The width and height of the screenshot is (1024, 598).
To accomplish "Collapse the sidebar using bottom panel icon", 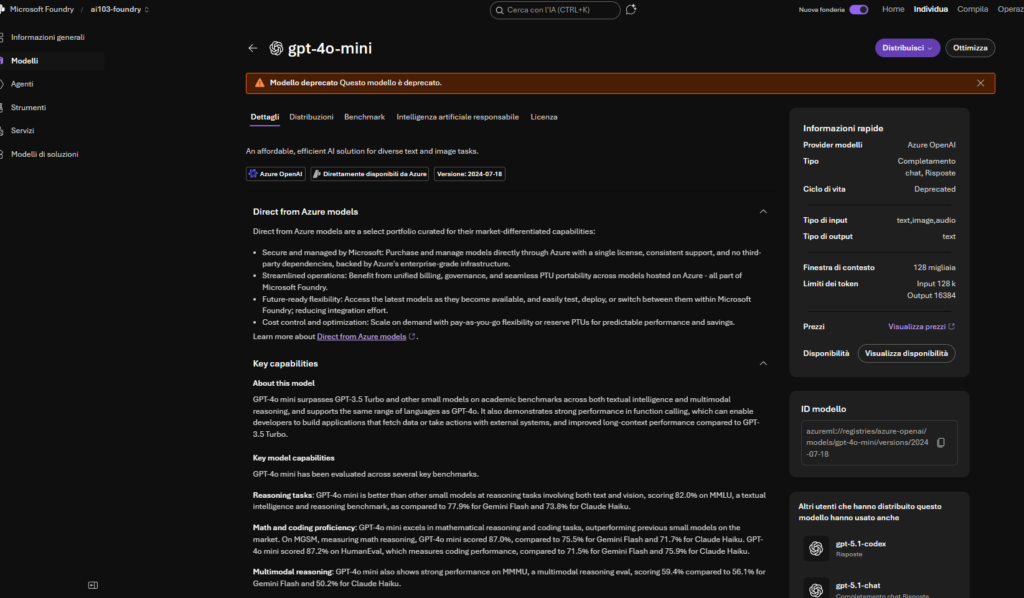I will point(93,585).
